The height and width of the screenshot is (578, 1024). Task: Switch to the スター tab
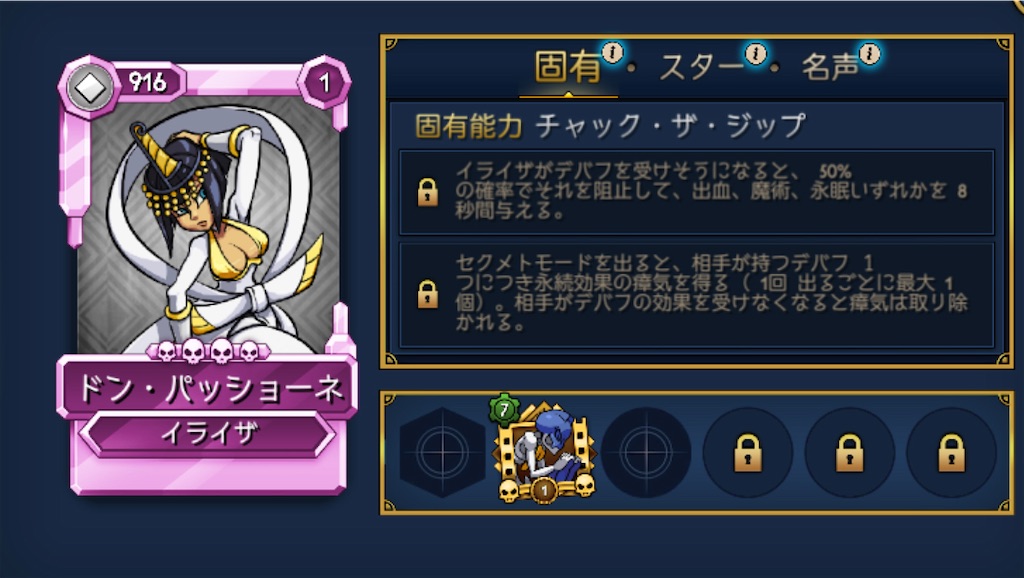701,67
